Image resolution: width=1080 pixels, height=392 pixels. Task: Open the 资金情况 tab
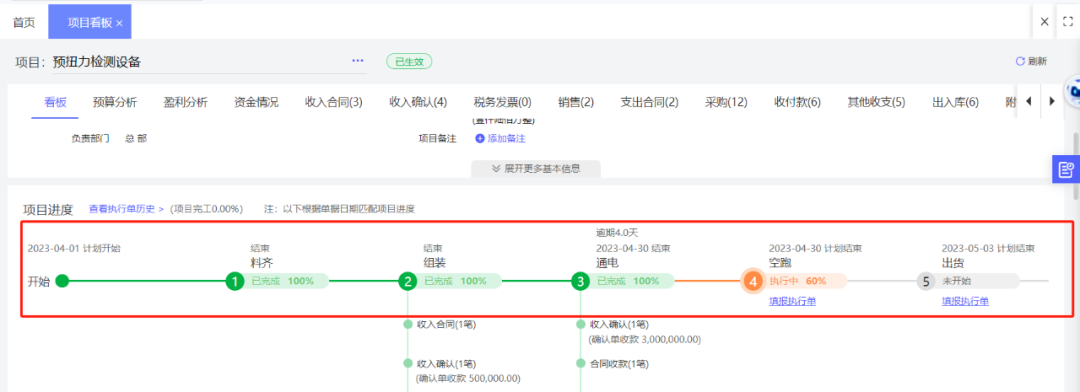click(x=256, y=103)
